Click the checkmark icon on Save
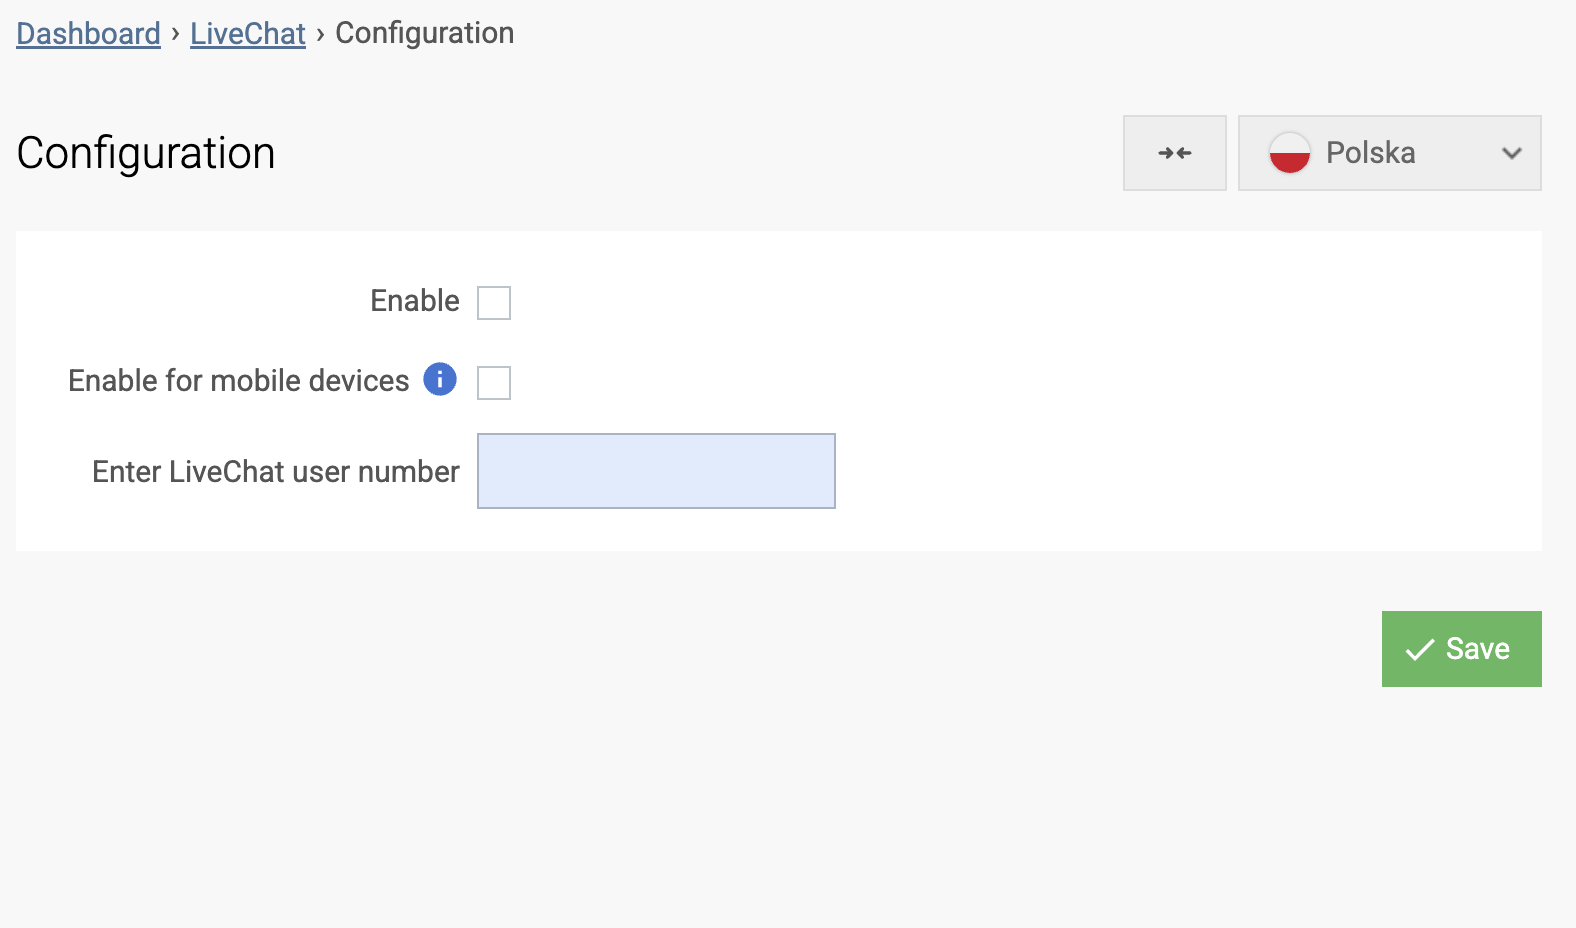The height and width of the screenshot is (928, 1576). click(1419, 650)
